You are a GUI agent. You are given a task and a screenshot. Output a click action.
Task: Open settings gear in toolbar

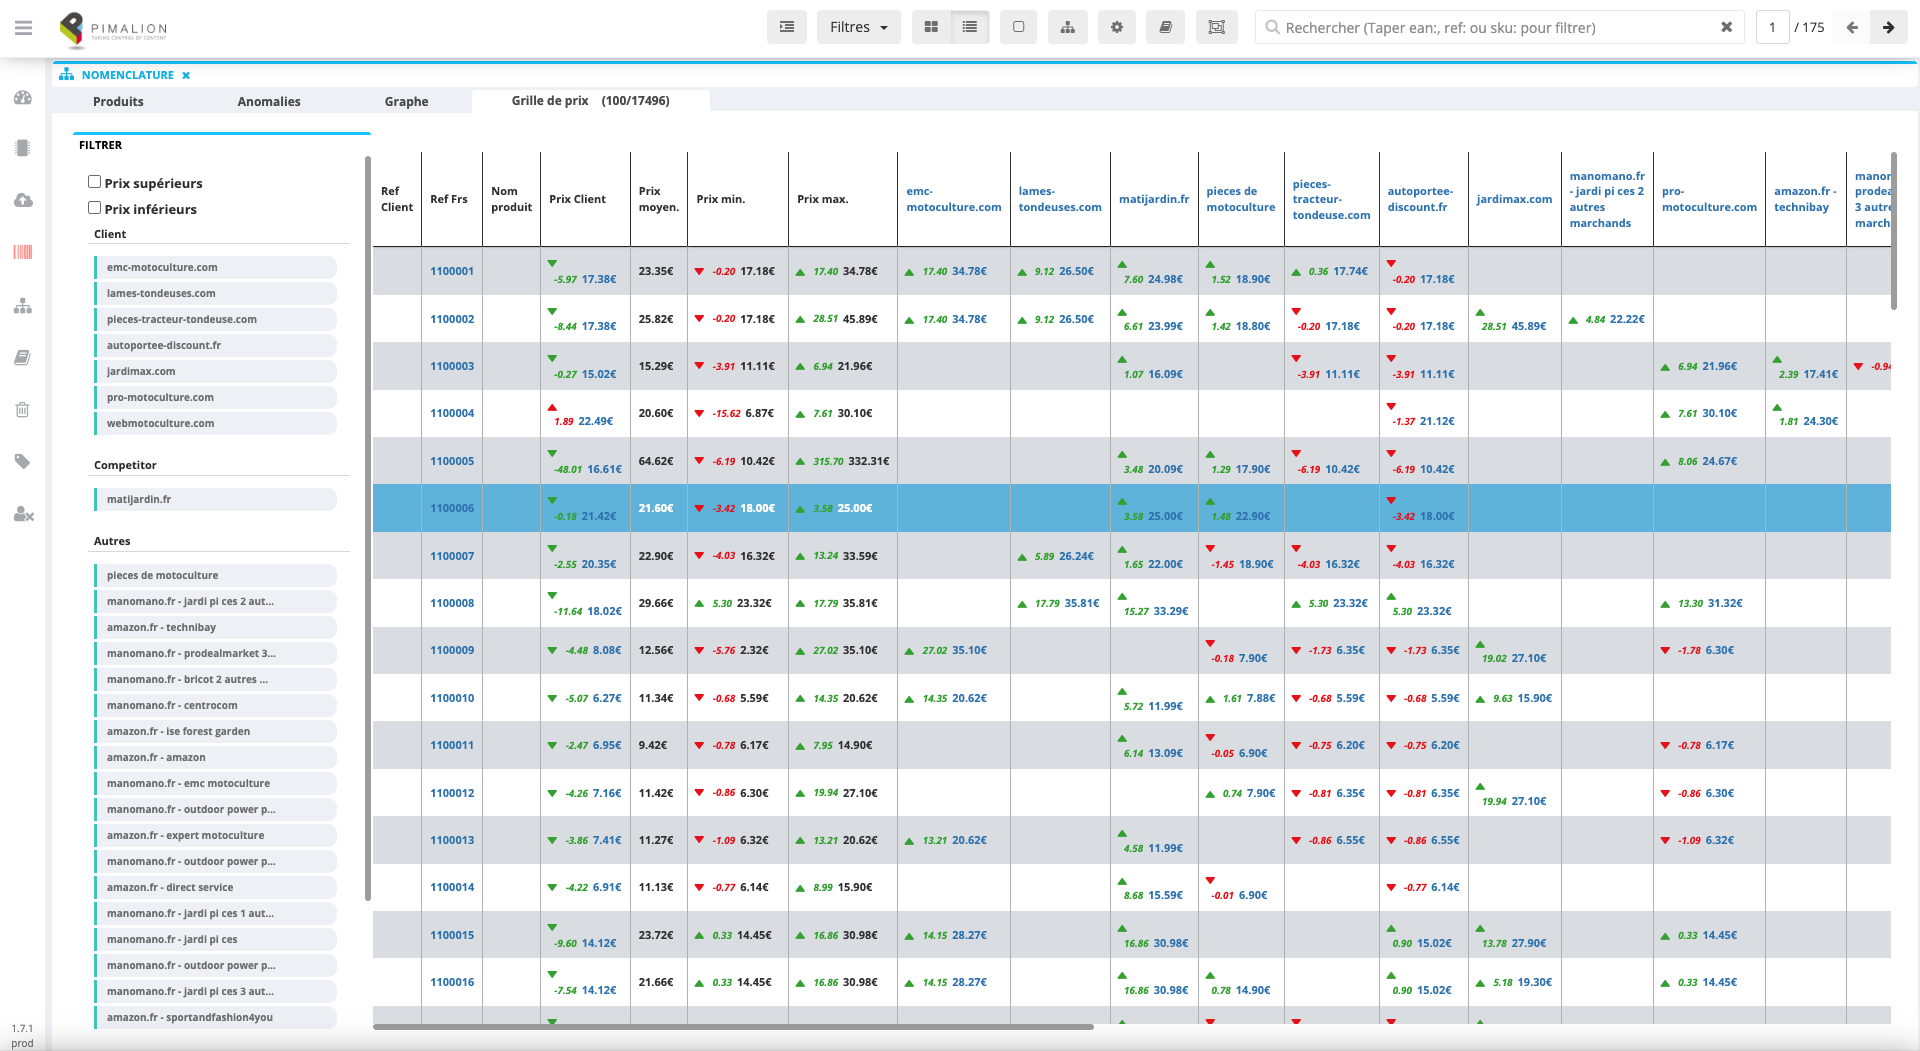[x=1117, y=27]
